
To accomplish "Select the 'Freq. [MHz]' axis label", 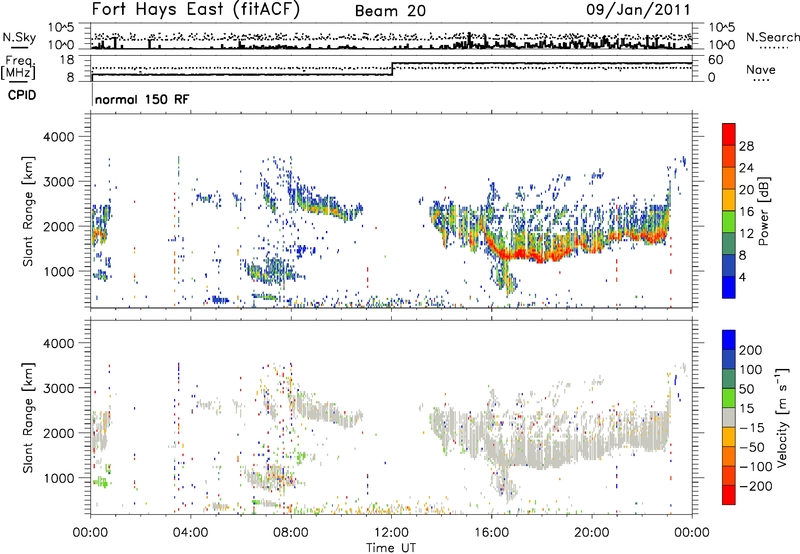I will click(18, 67).
